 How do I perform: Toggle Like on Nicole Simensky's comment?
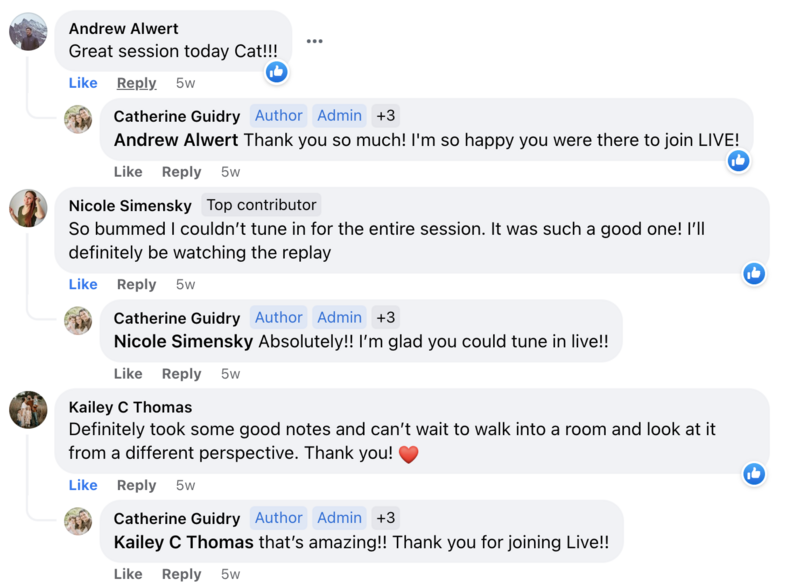point(83,284)
